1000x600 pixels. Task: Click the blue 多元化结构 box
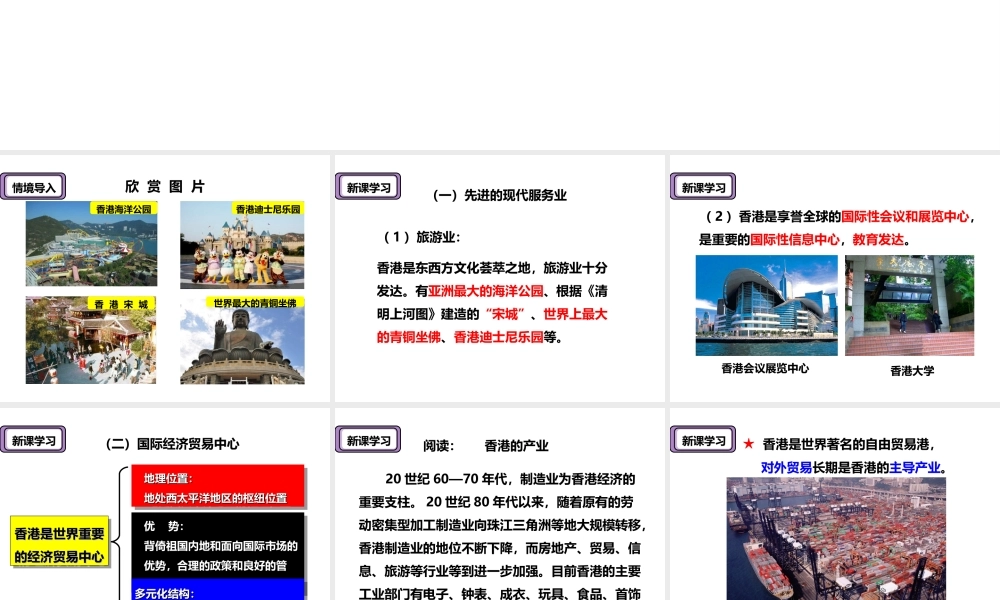tap(218, 590)
